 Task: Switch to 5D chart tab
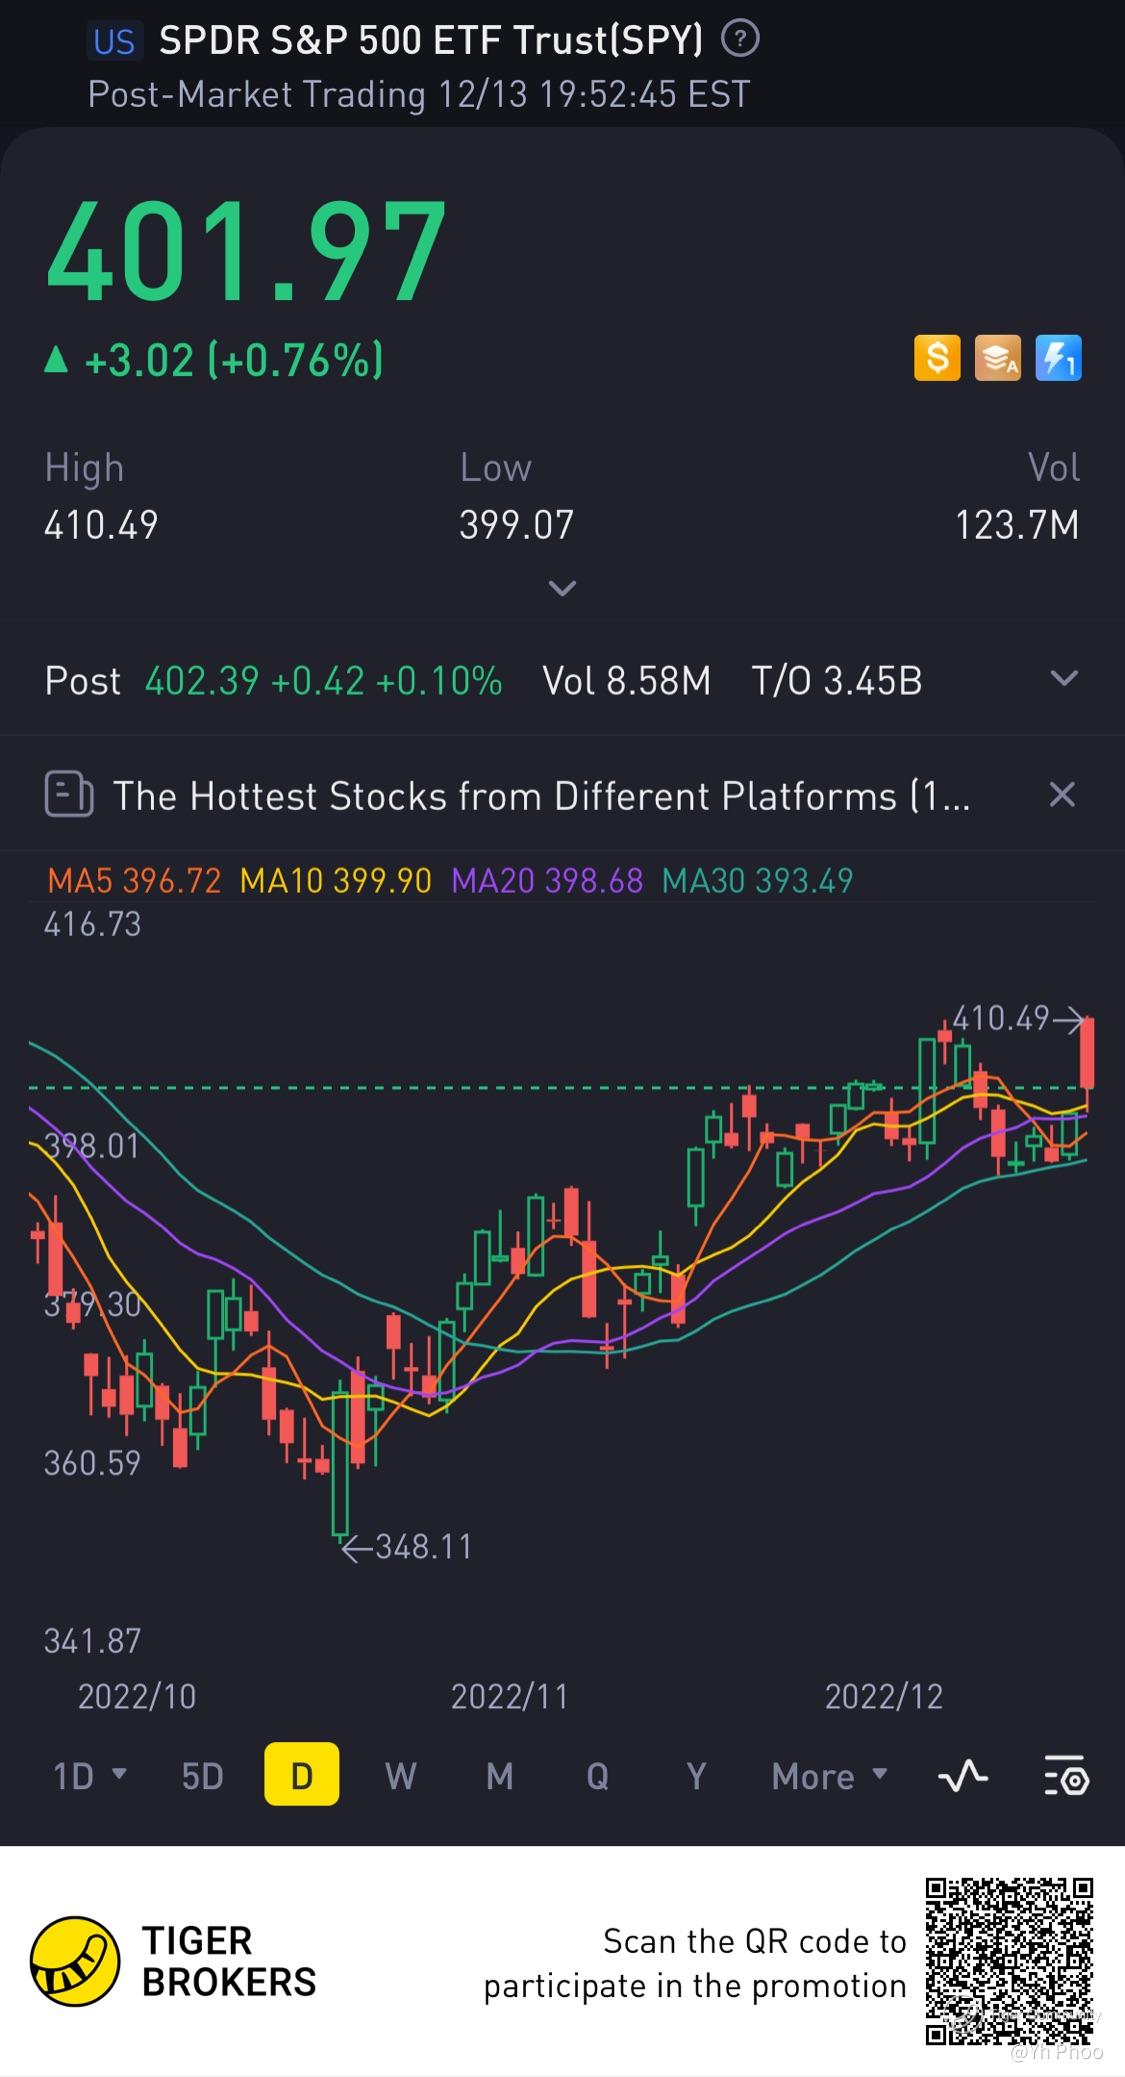pyautogui.click(x=202, y=1776)
